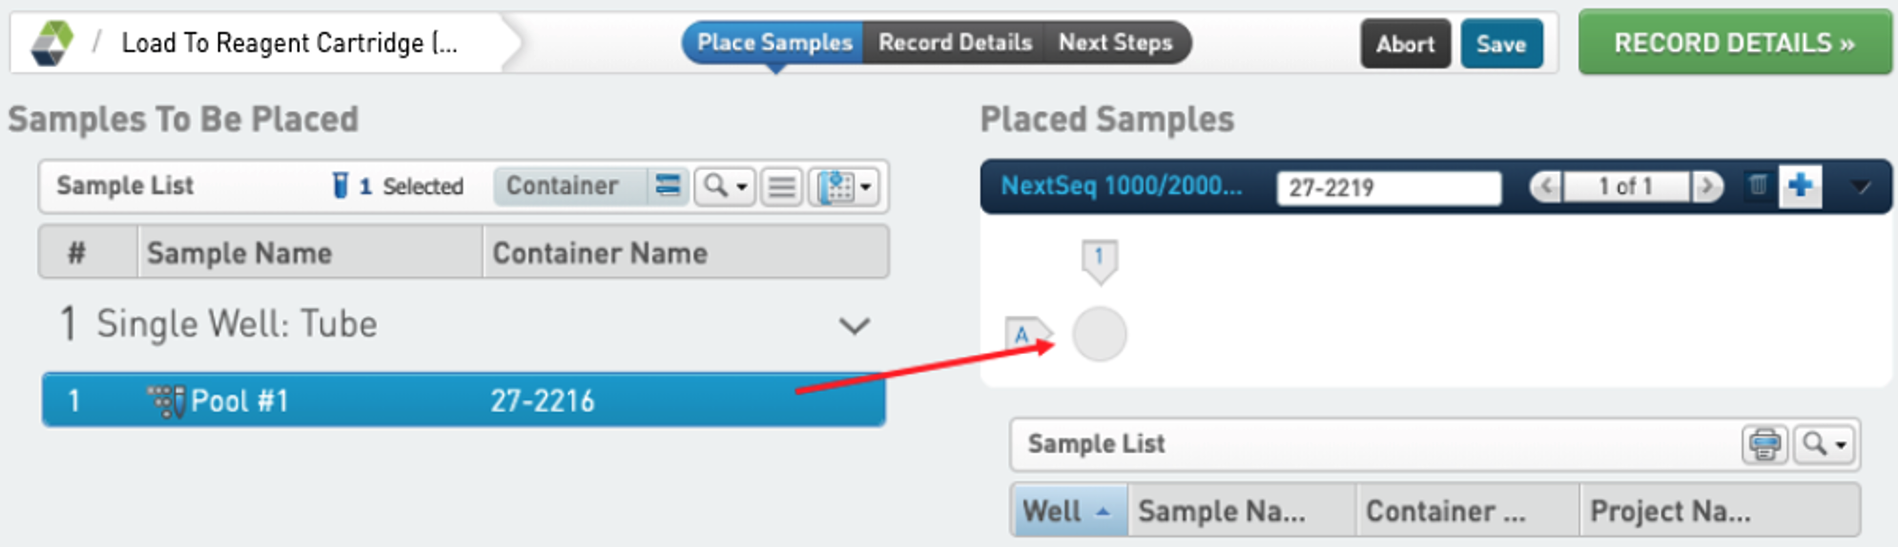The width and height of the screenshot is (1898, 547).
Task: Click the Save button
Action: click(x=1501, y=44)
